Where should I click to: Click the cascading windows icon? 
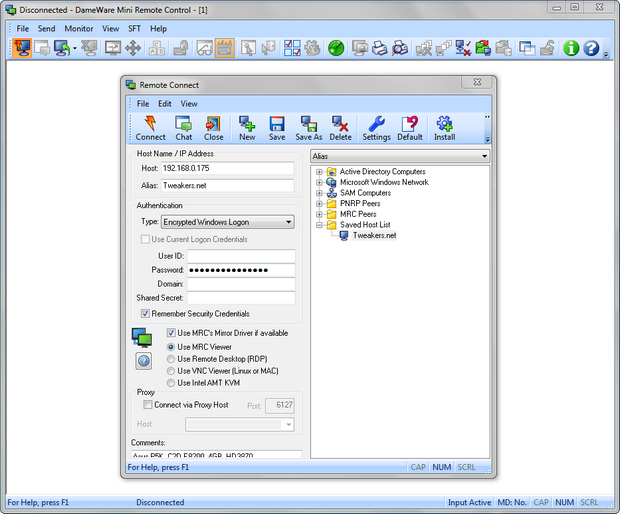(x=527, y=48)
